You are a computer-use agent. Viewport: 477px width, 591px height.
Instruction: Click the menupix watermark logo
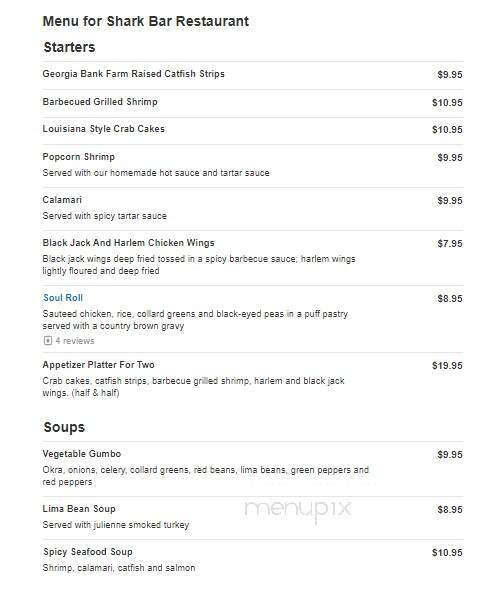[298, 510]
